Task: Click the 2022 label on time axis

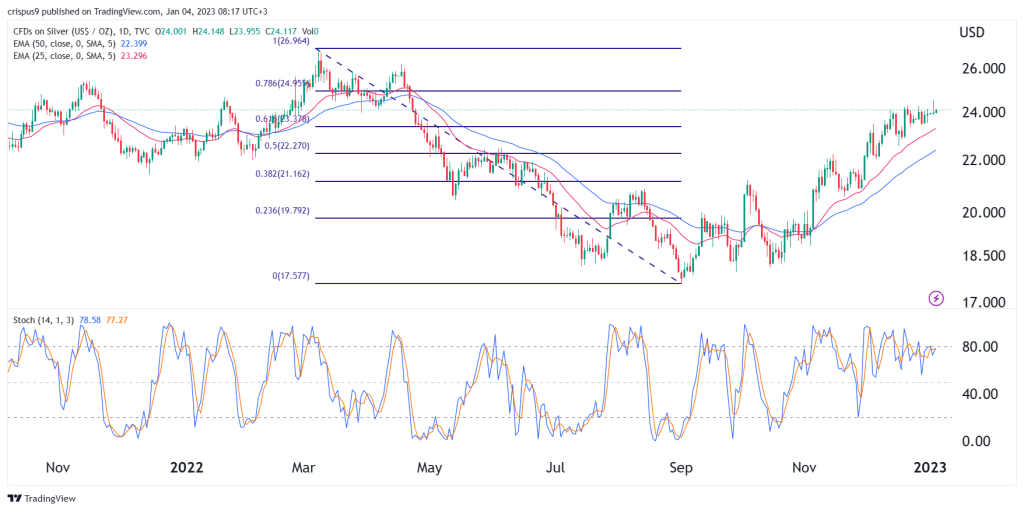Action: (186, 468)
